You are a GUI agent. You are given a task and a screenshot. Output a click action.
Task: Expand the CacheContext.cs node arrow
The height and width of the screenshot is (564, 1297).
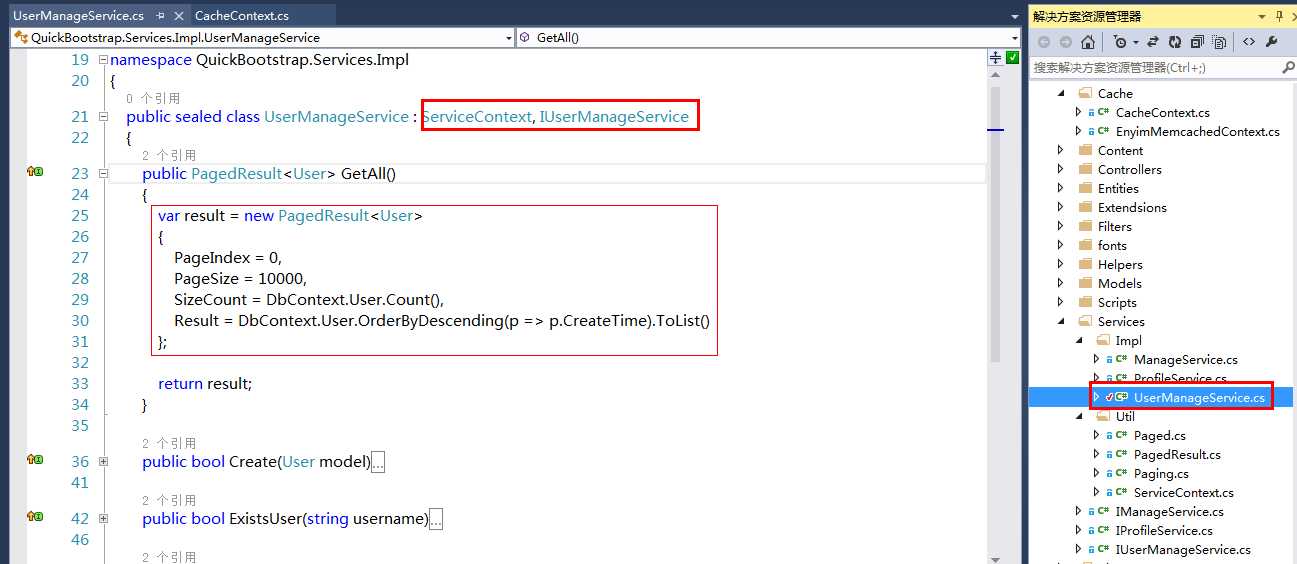(x=1078, y=112)
